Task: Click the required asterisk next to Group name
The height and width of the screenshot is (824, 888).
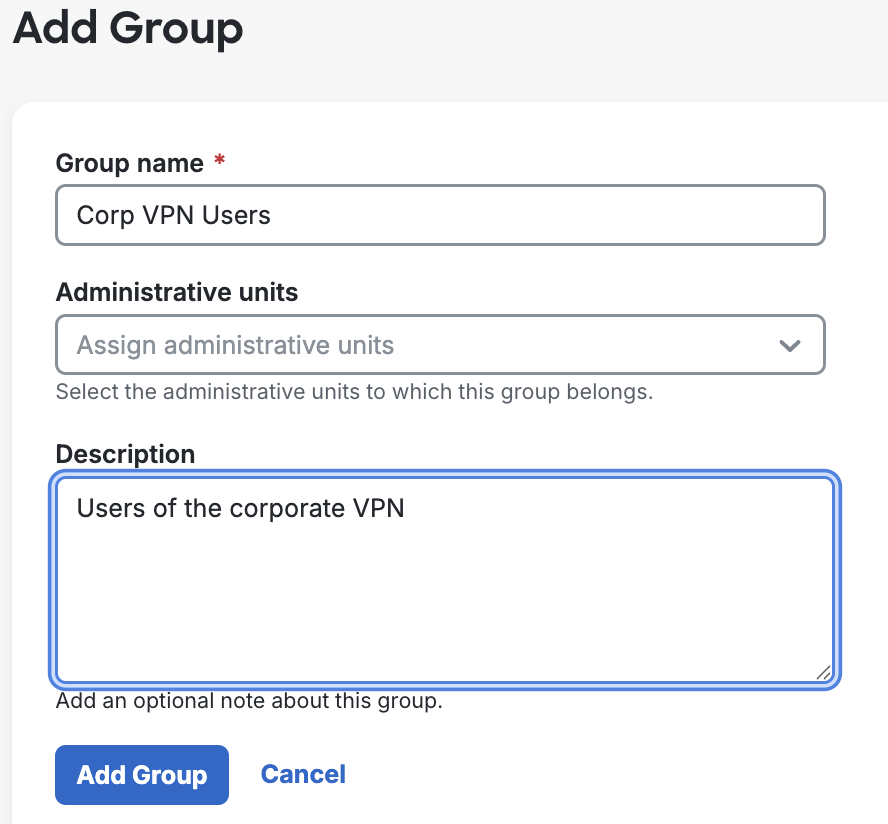Action: [x=219, y=161]
